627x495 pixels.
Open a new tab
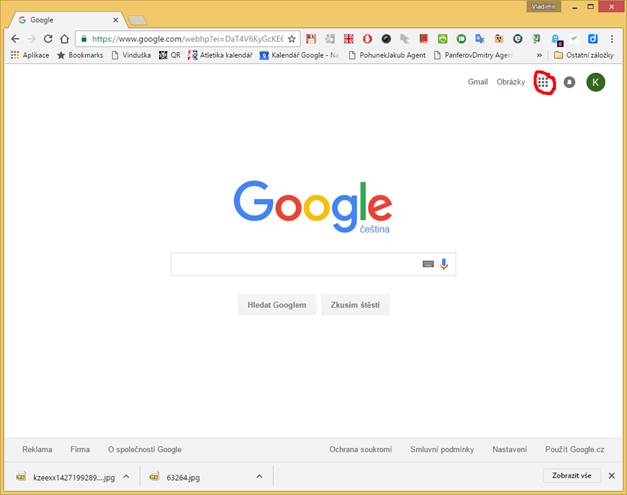[137, 20]
